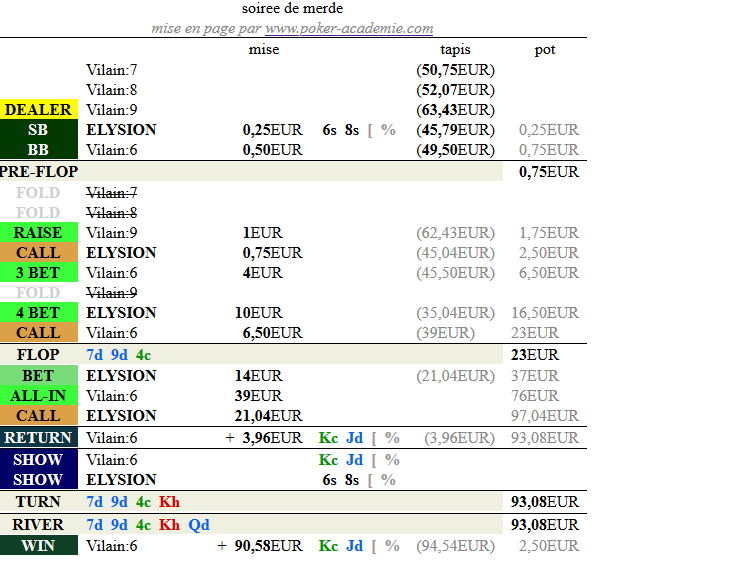Click the 'pot' column header
This screenshot has width=756, height=570.
[x=545, y=50]
